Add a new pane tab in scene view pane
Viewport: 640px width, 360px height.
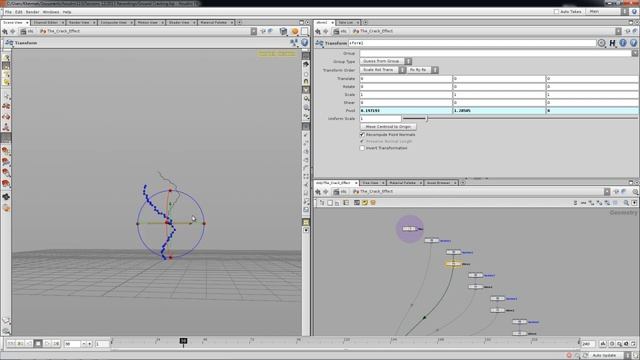coord(240,22)
